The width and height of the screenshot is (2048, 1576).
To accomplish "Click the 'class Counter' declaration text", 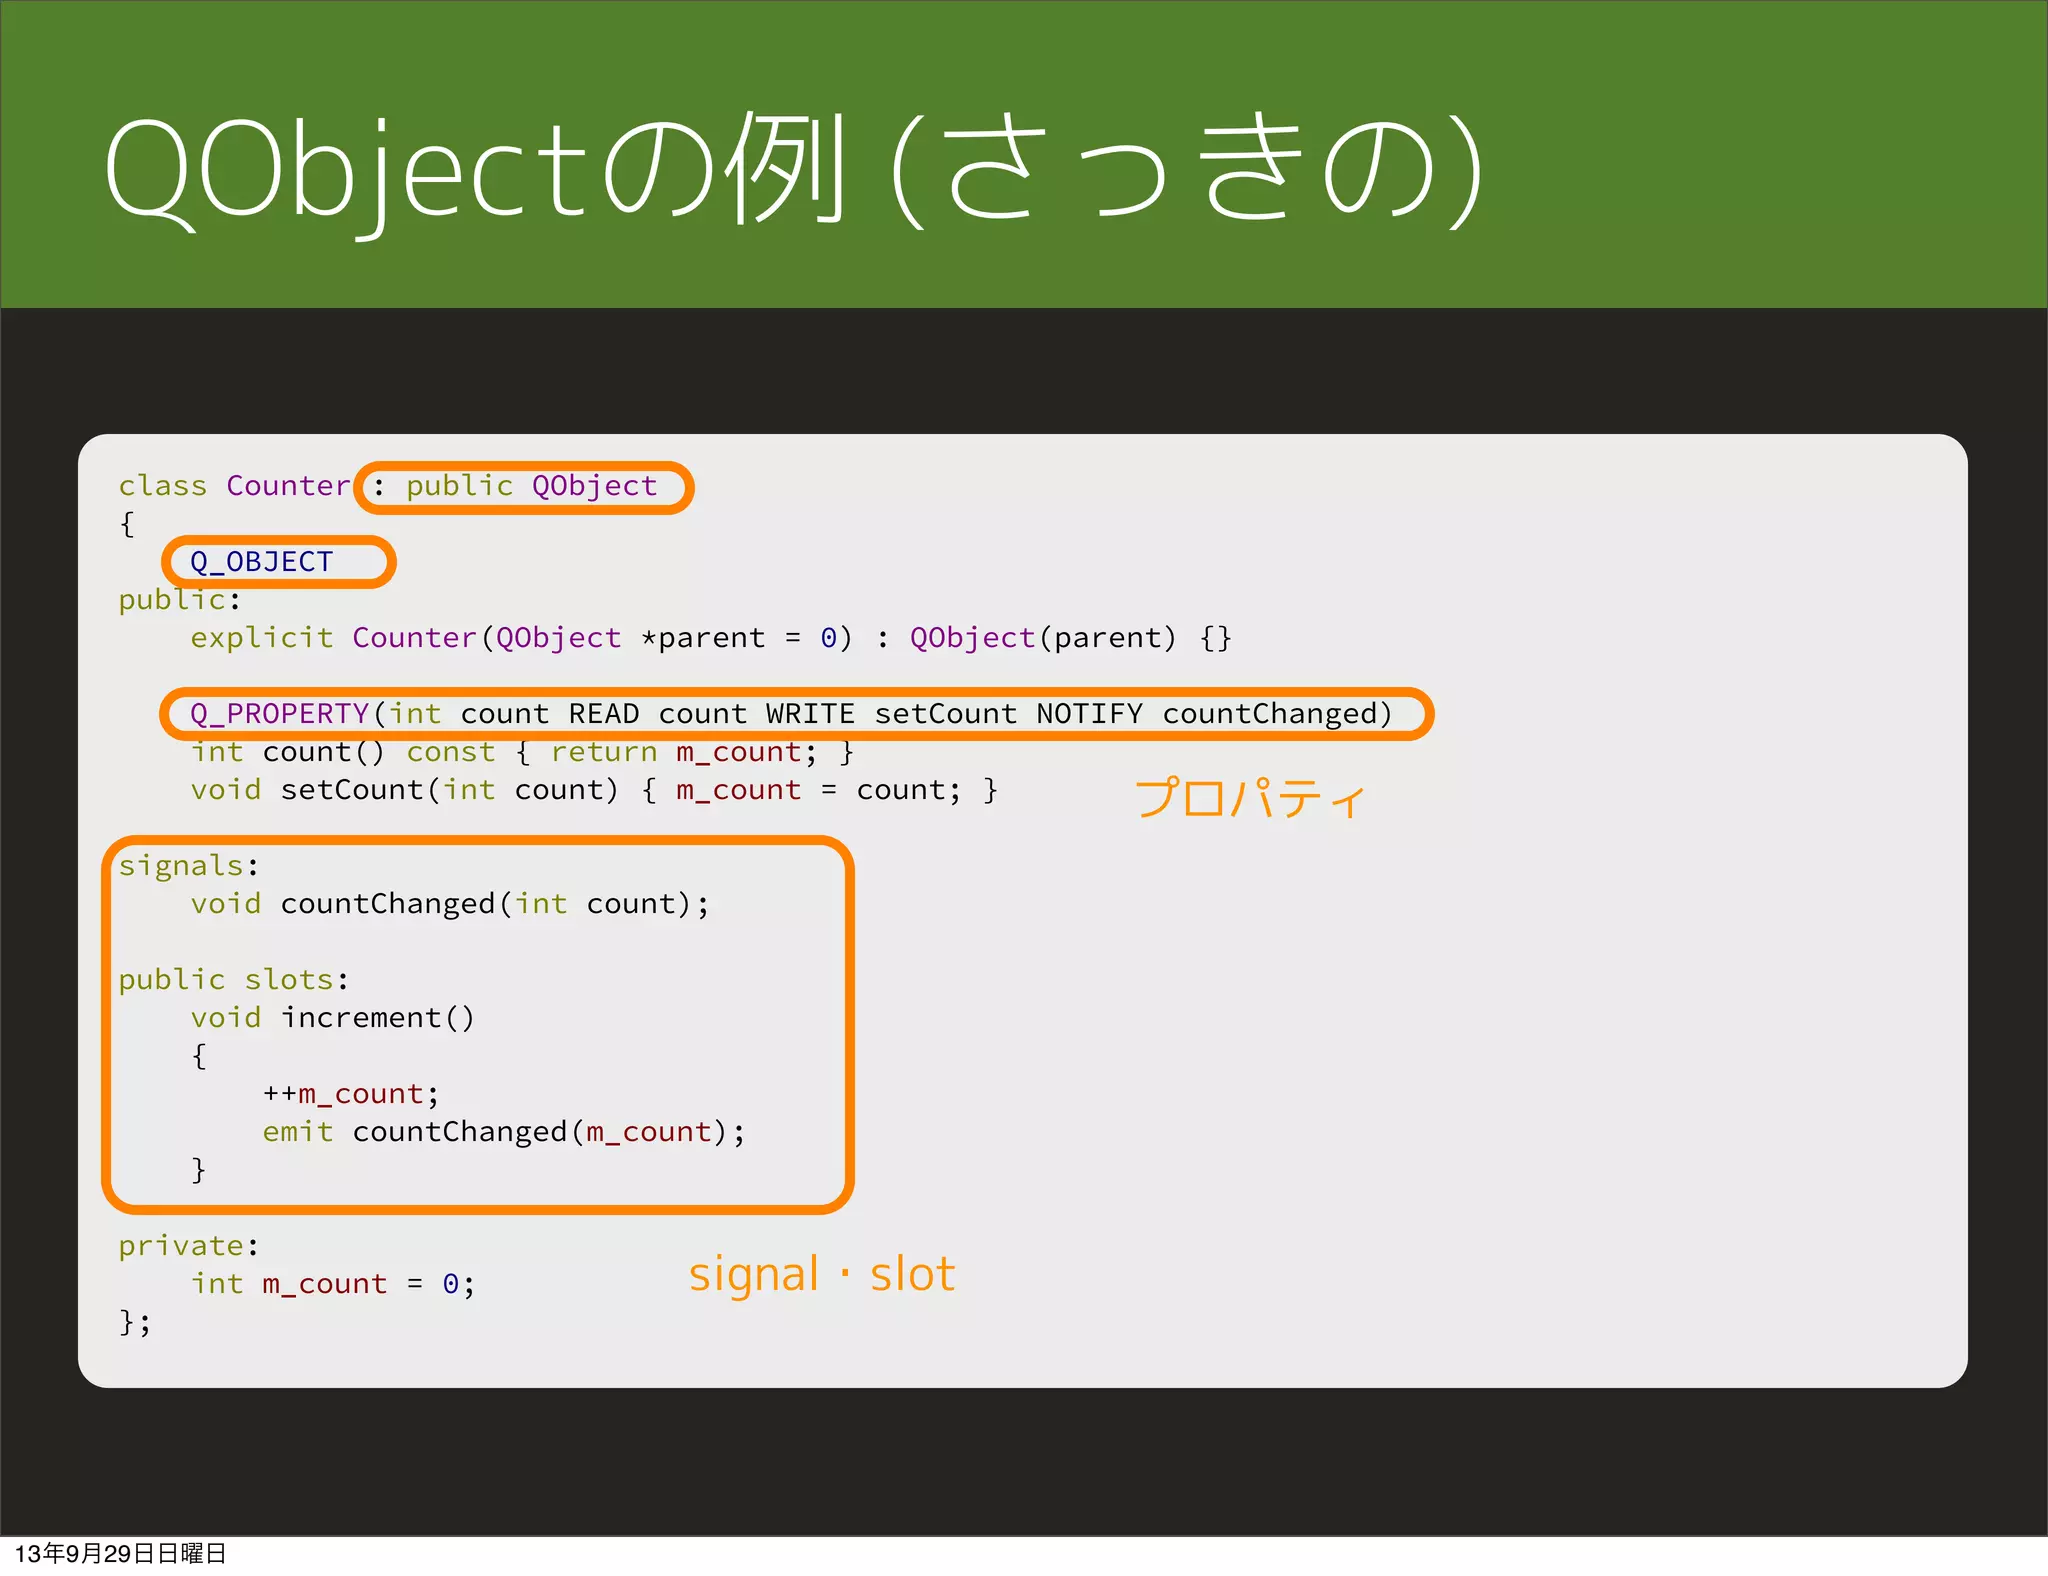I will pos(235,486).
